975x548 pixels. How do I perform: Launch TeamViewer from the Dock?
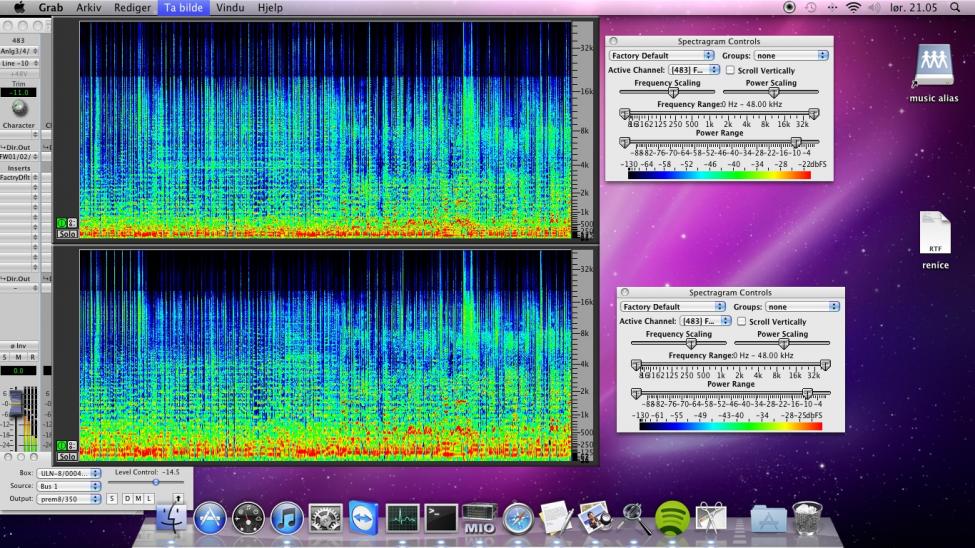point(364,518)
